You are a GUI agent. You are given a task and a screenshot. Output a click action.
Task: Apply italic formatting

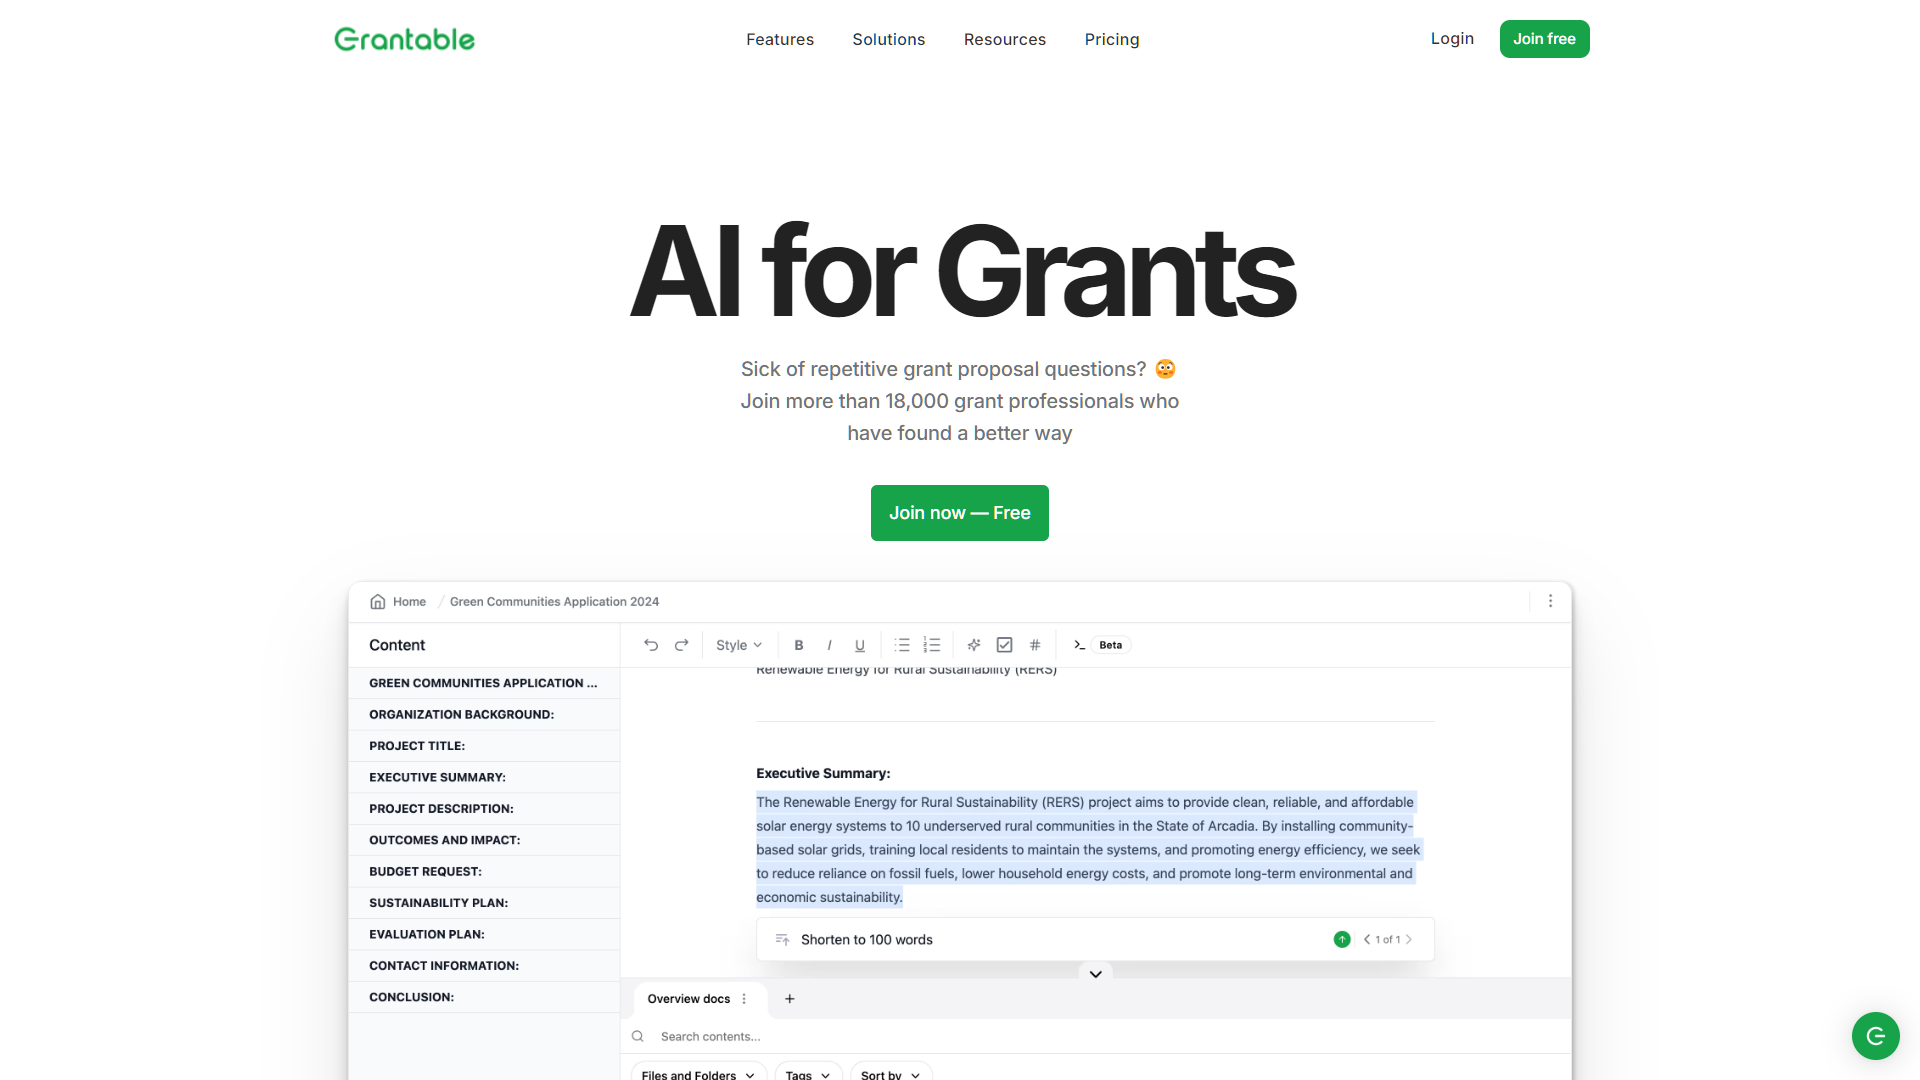[829, 645]
